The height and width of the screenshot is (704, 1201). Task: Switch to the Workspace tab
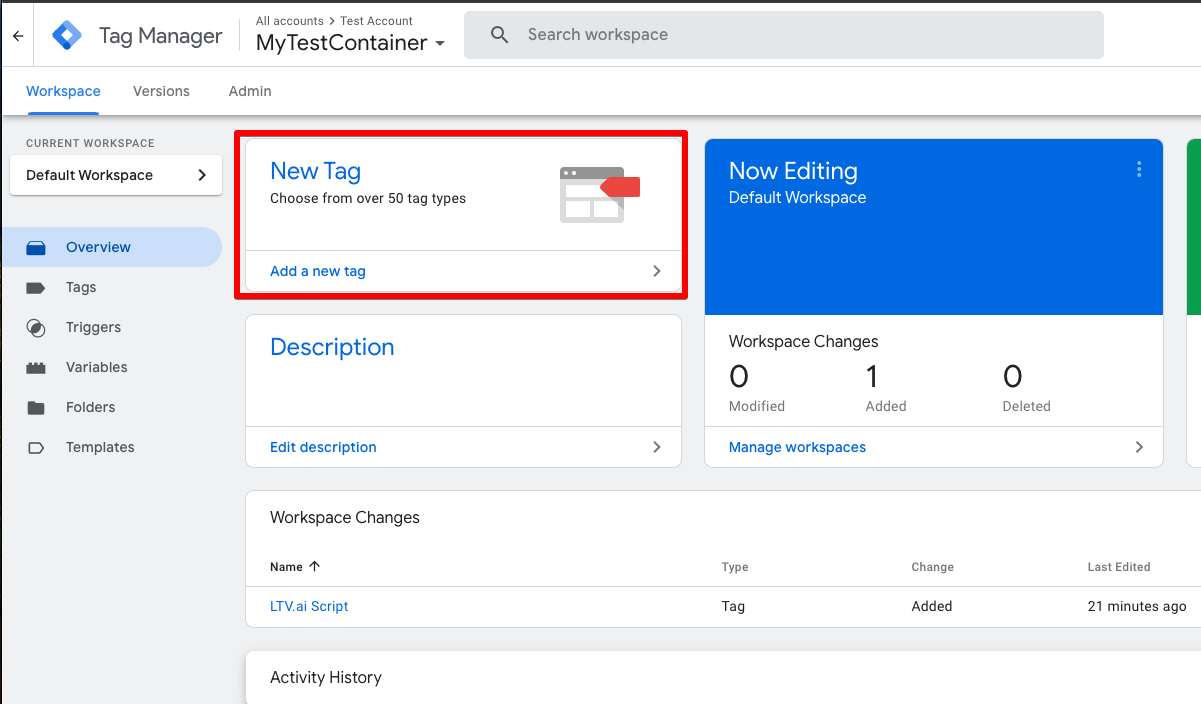click(63, 91)
